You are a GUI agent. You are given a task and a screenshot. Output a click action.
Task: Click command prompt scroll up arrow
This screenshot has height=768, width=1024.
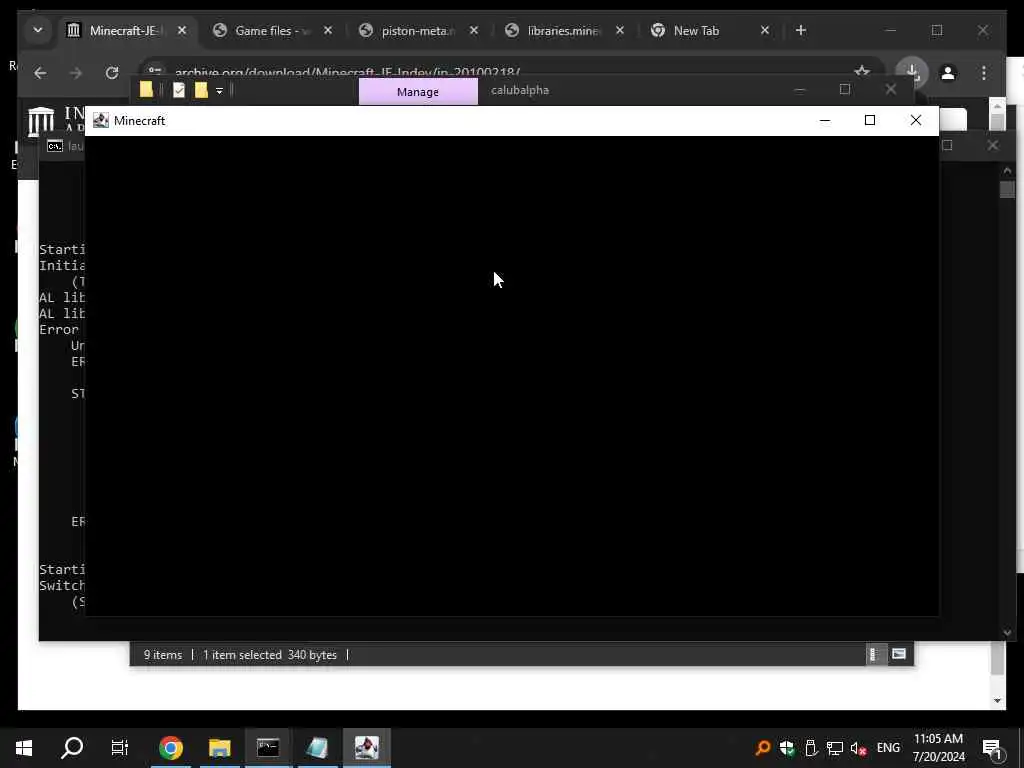1007,170
